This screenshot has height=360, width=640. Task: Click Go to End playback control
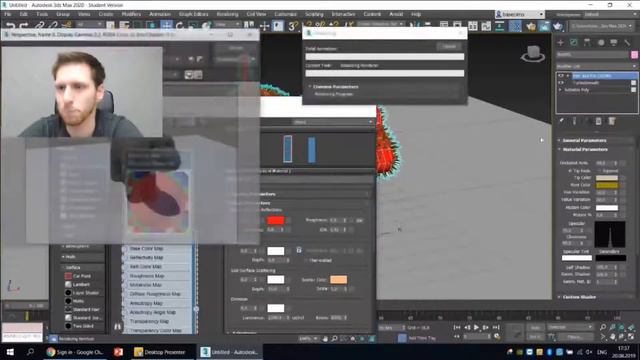click(496, 327)
